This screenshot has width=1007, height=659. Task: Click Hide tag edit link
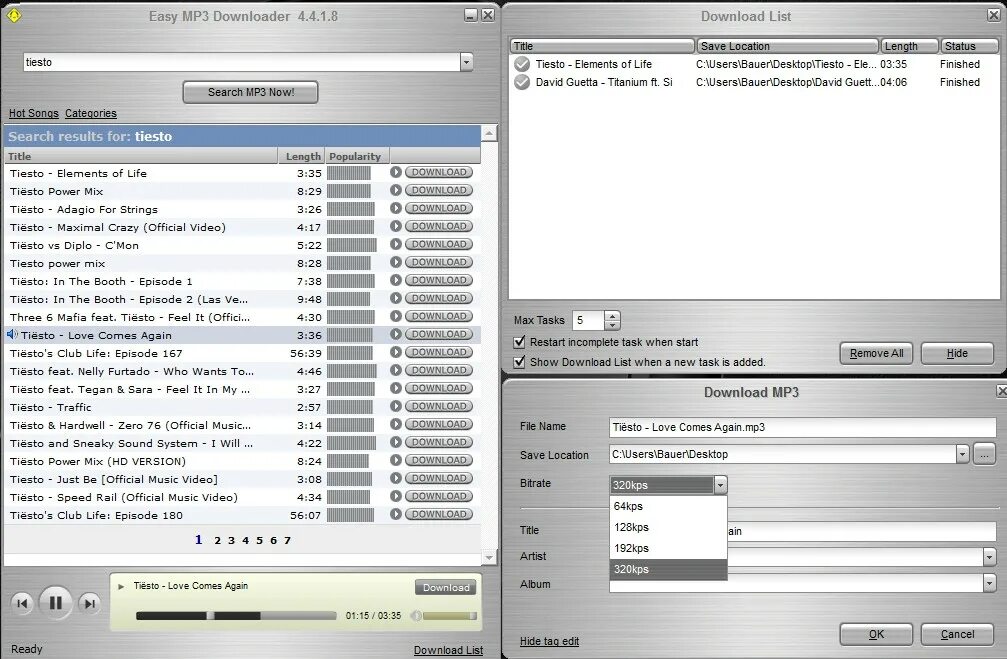[549, 641]
